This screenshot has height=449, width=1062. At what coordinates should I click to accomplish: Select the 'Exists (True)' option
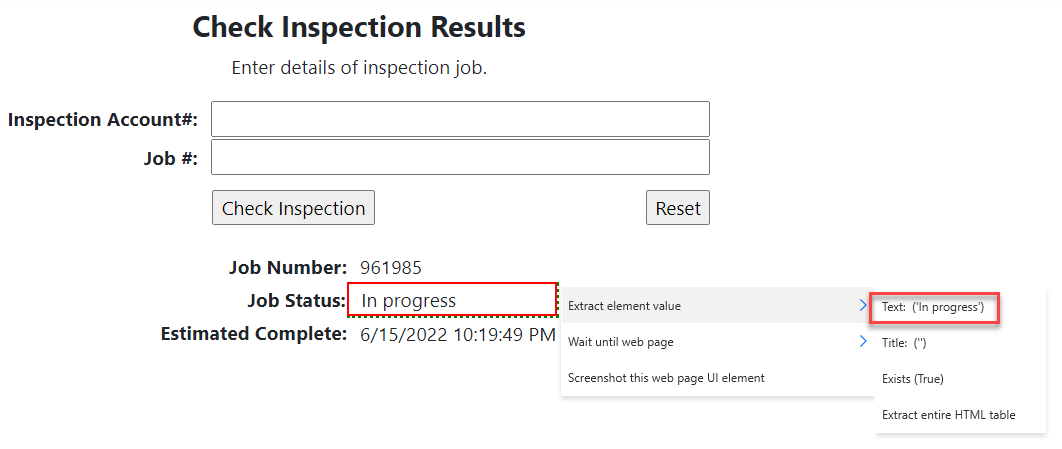click(912, 379)
